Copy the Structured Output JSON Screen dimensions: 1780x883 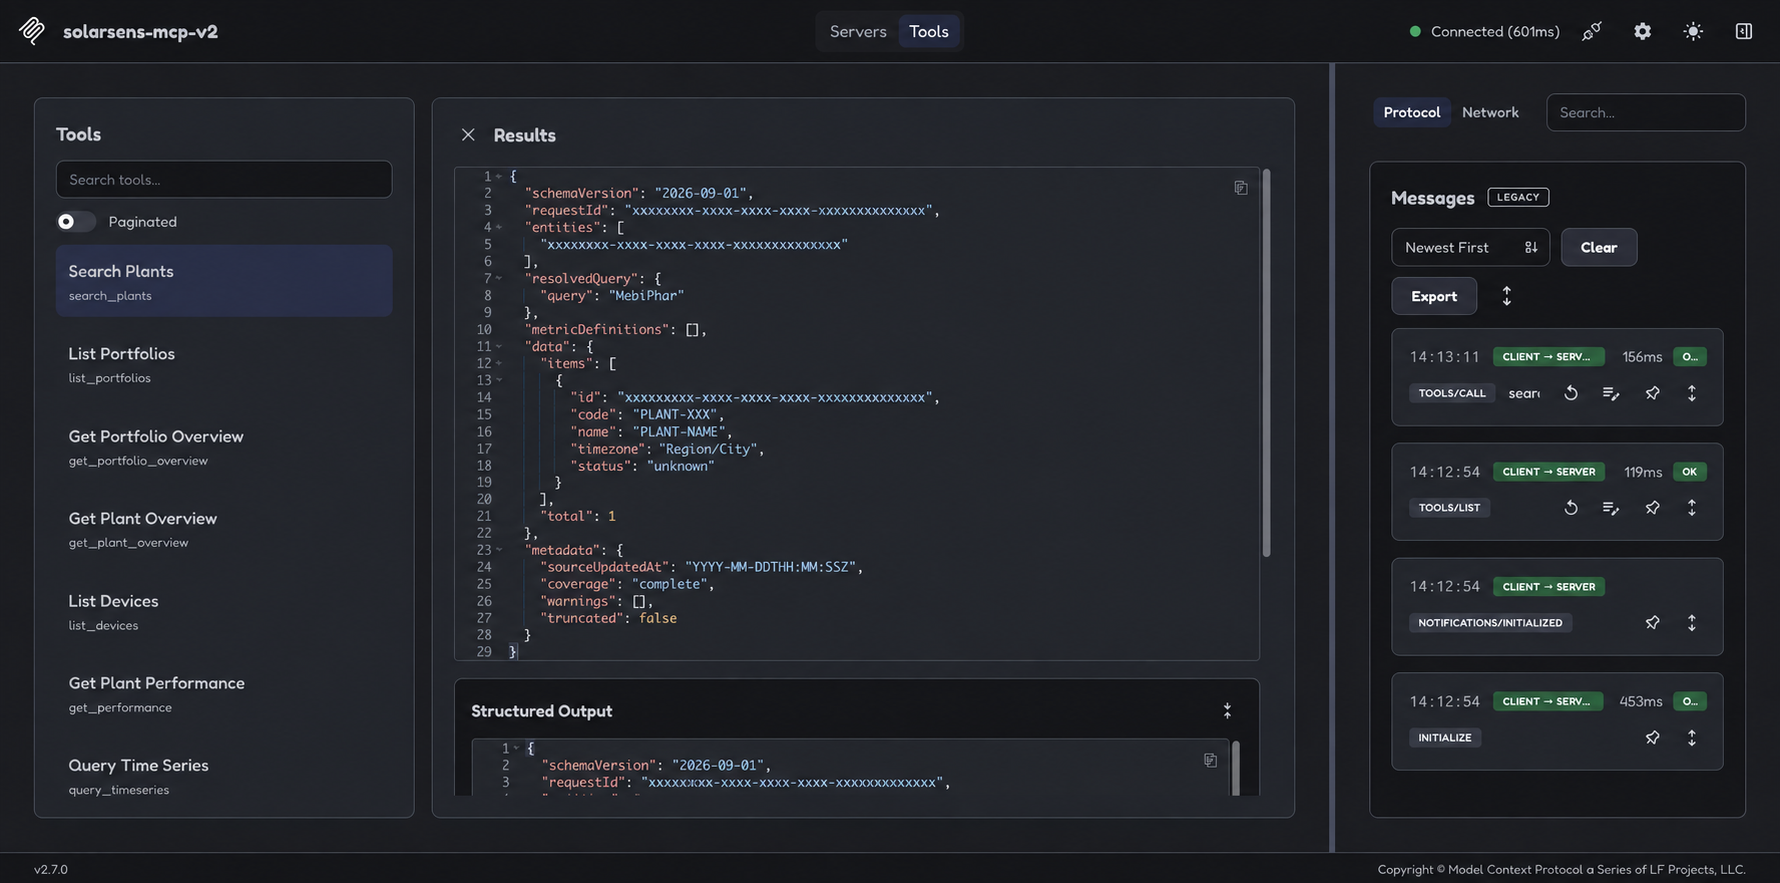1210,760
